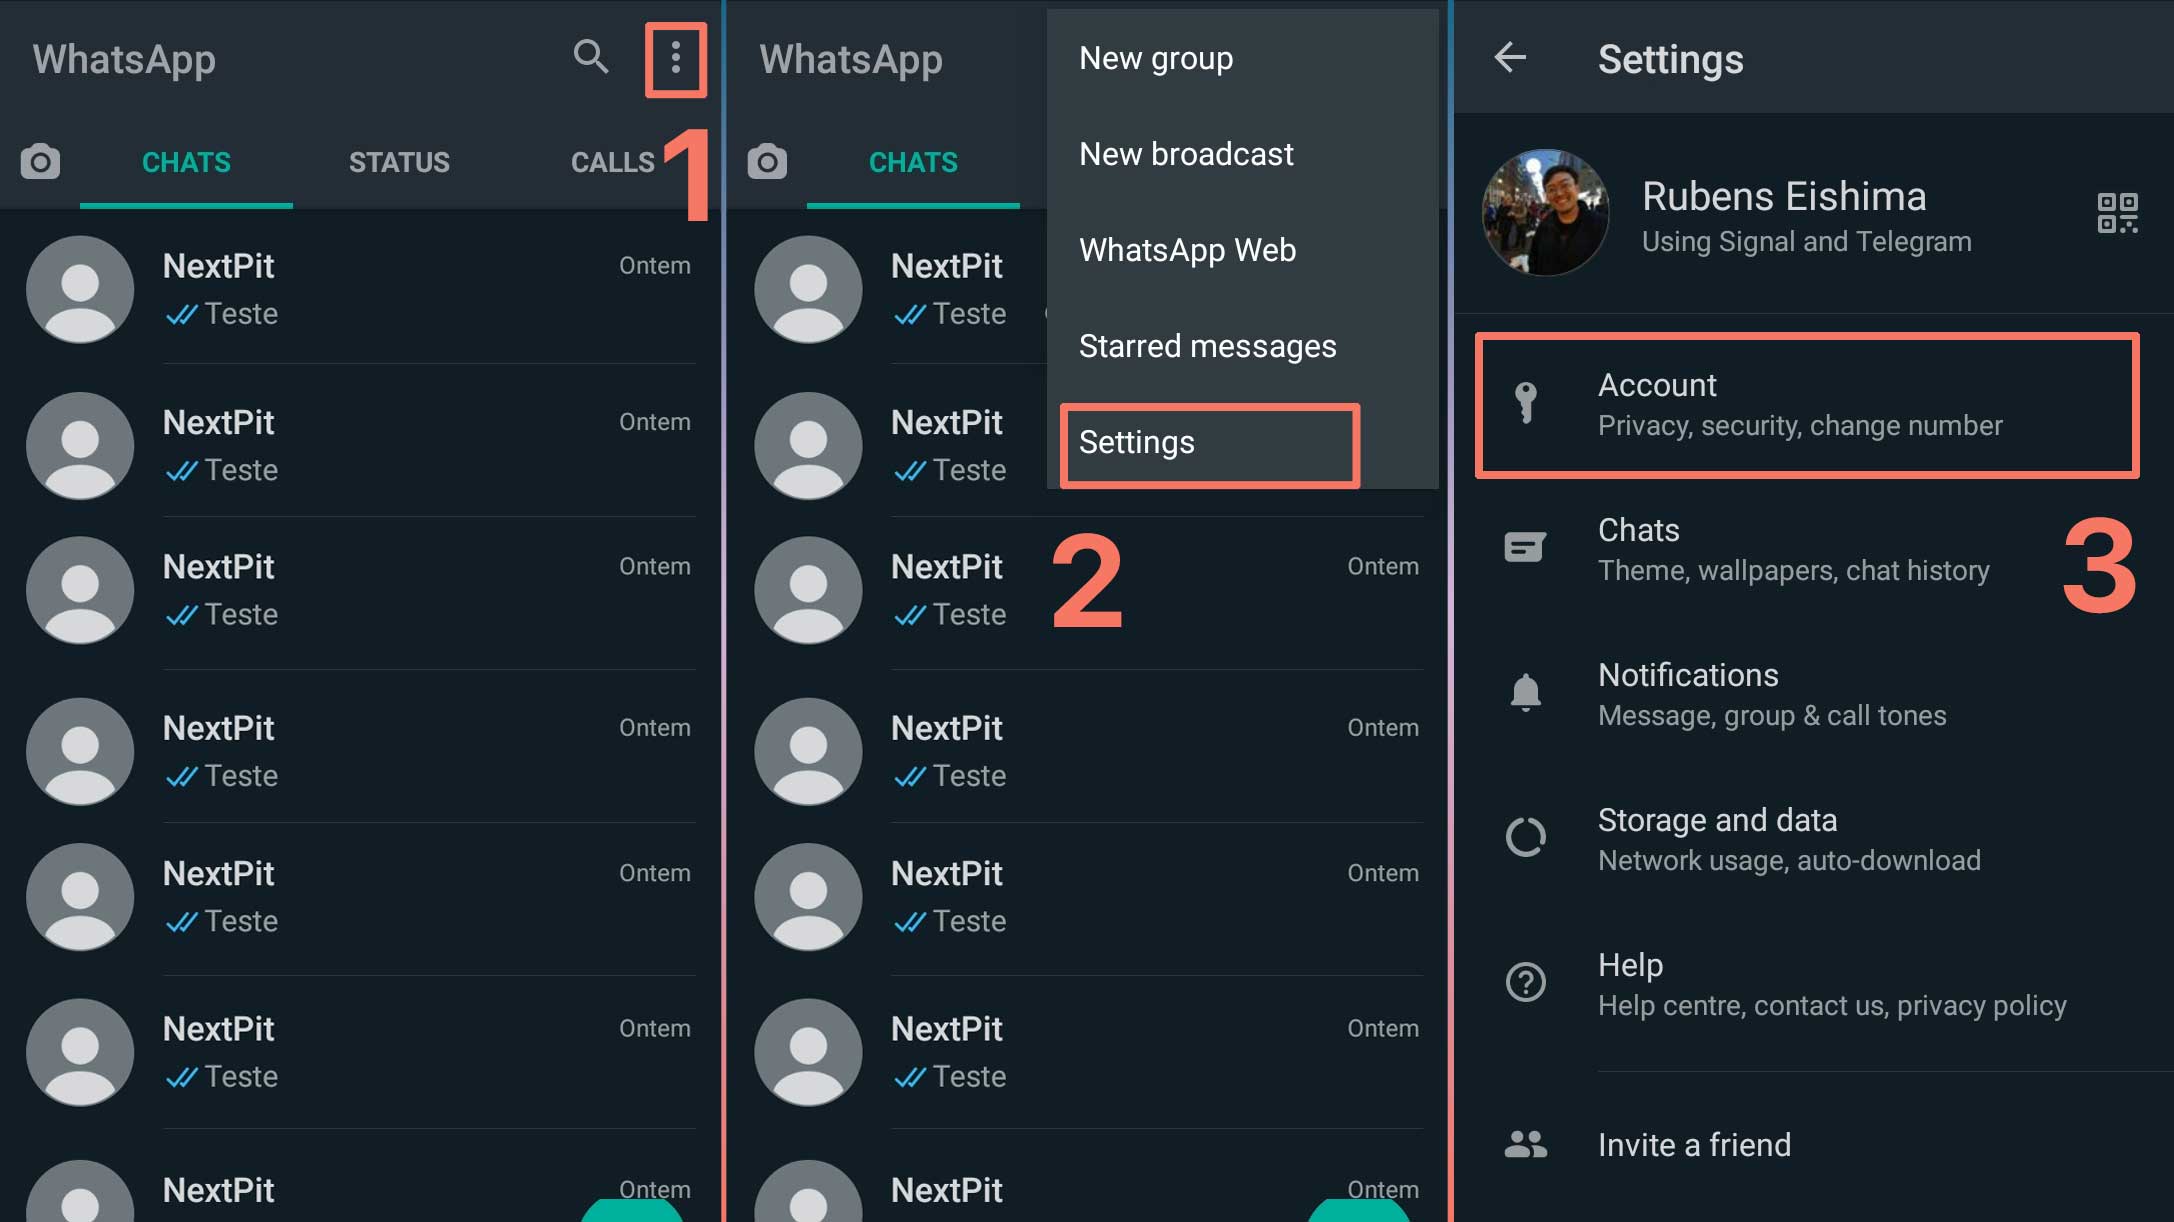Open the camera in the middle panel
The image size is (2174, 1222).
point(767,162)
